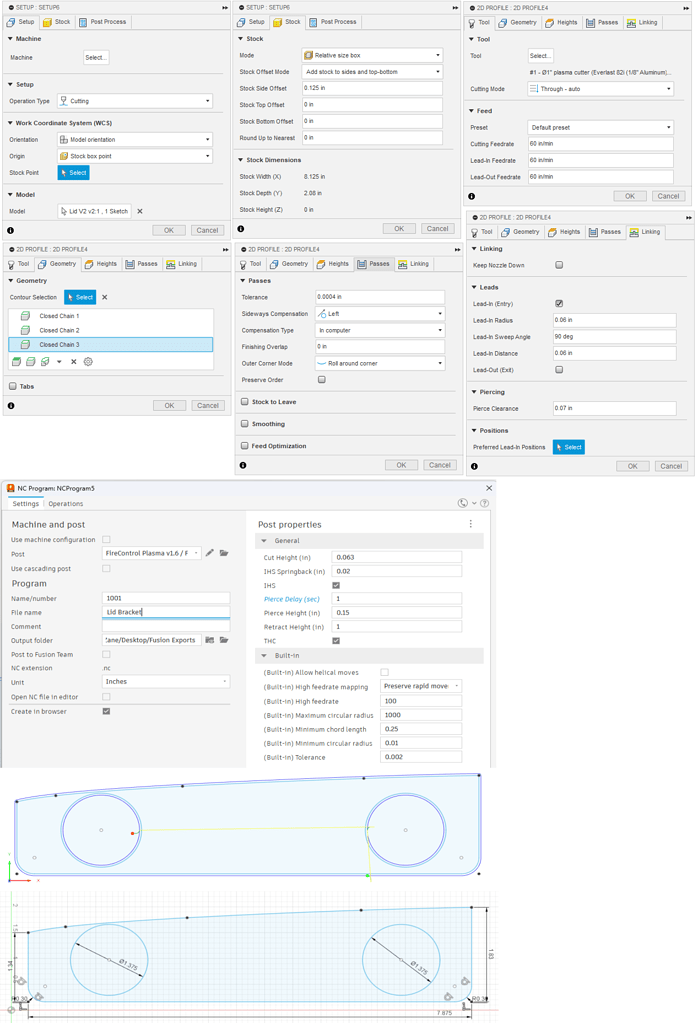
Task: Click the edit post pencil icon
Action: pyautogui.click(x=210, y=553)
